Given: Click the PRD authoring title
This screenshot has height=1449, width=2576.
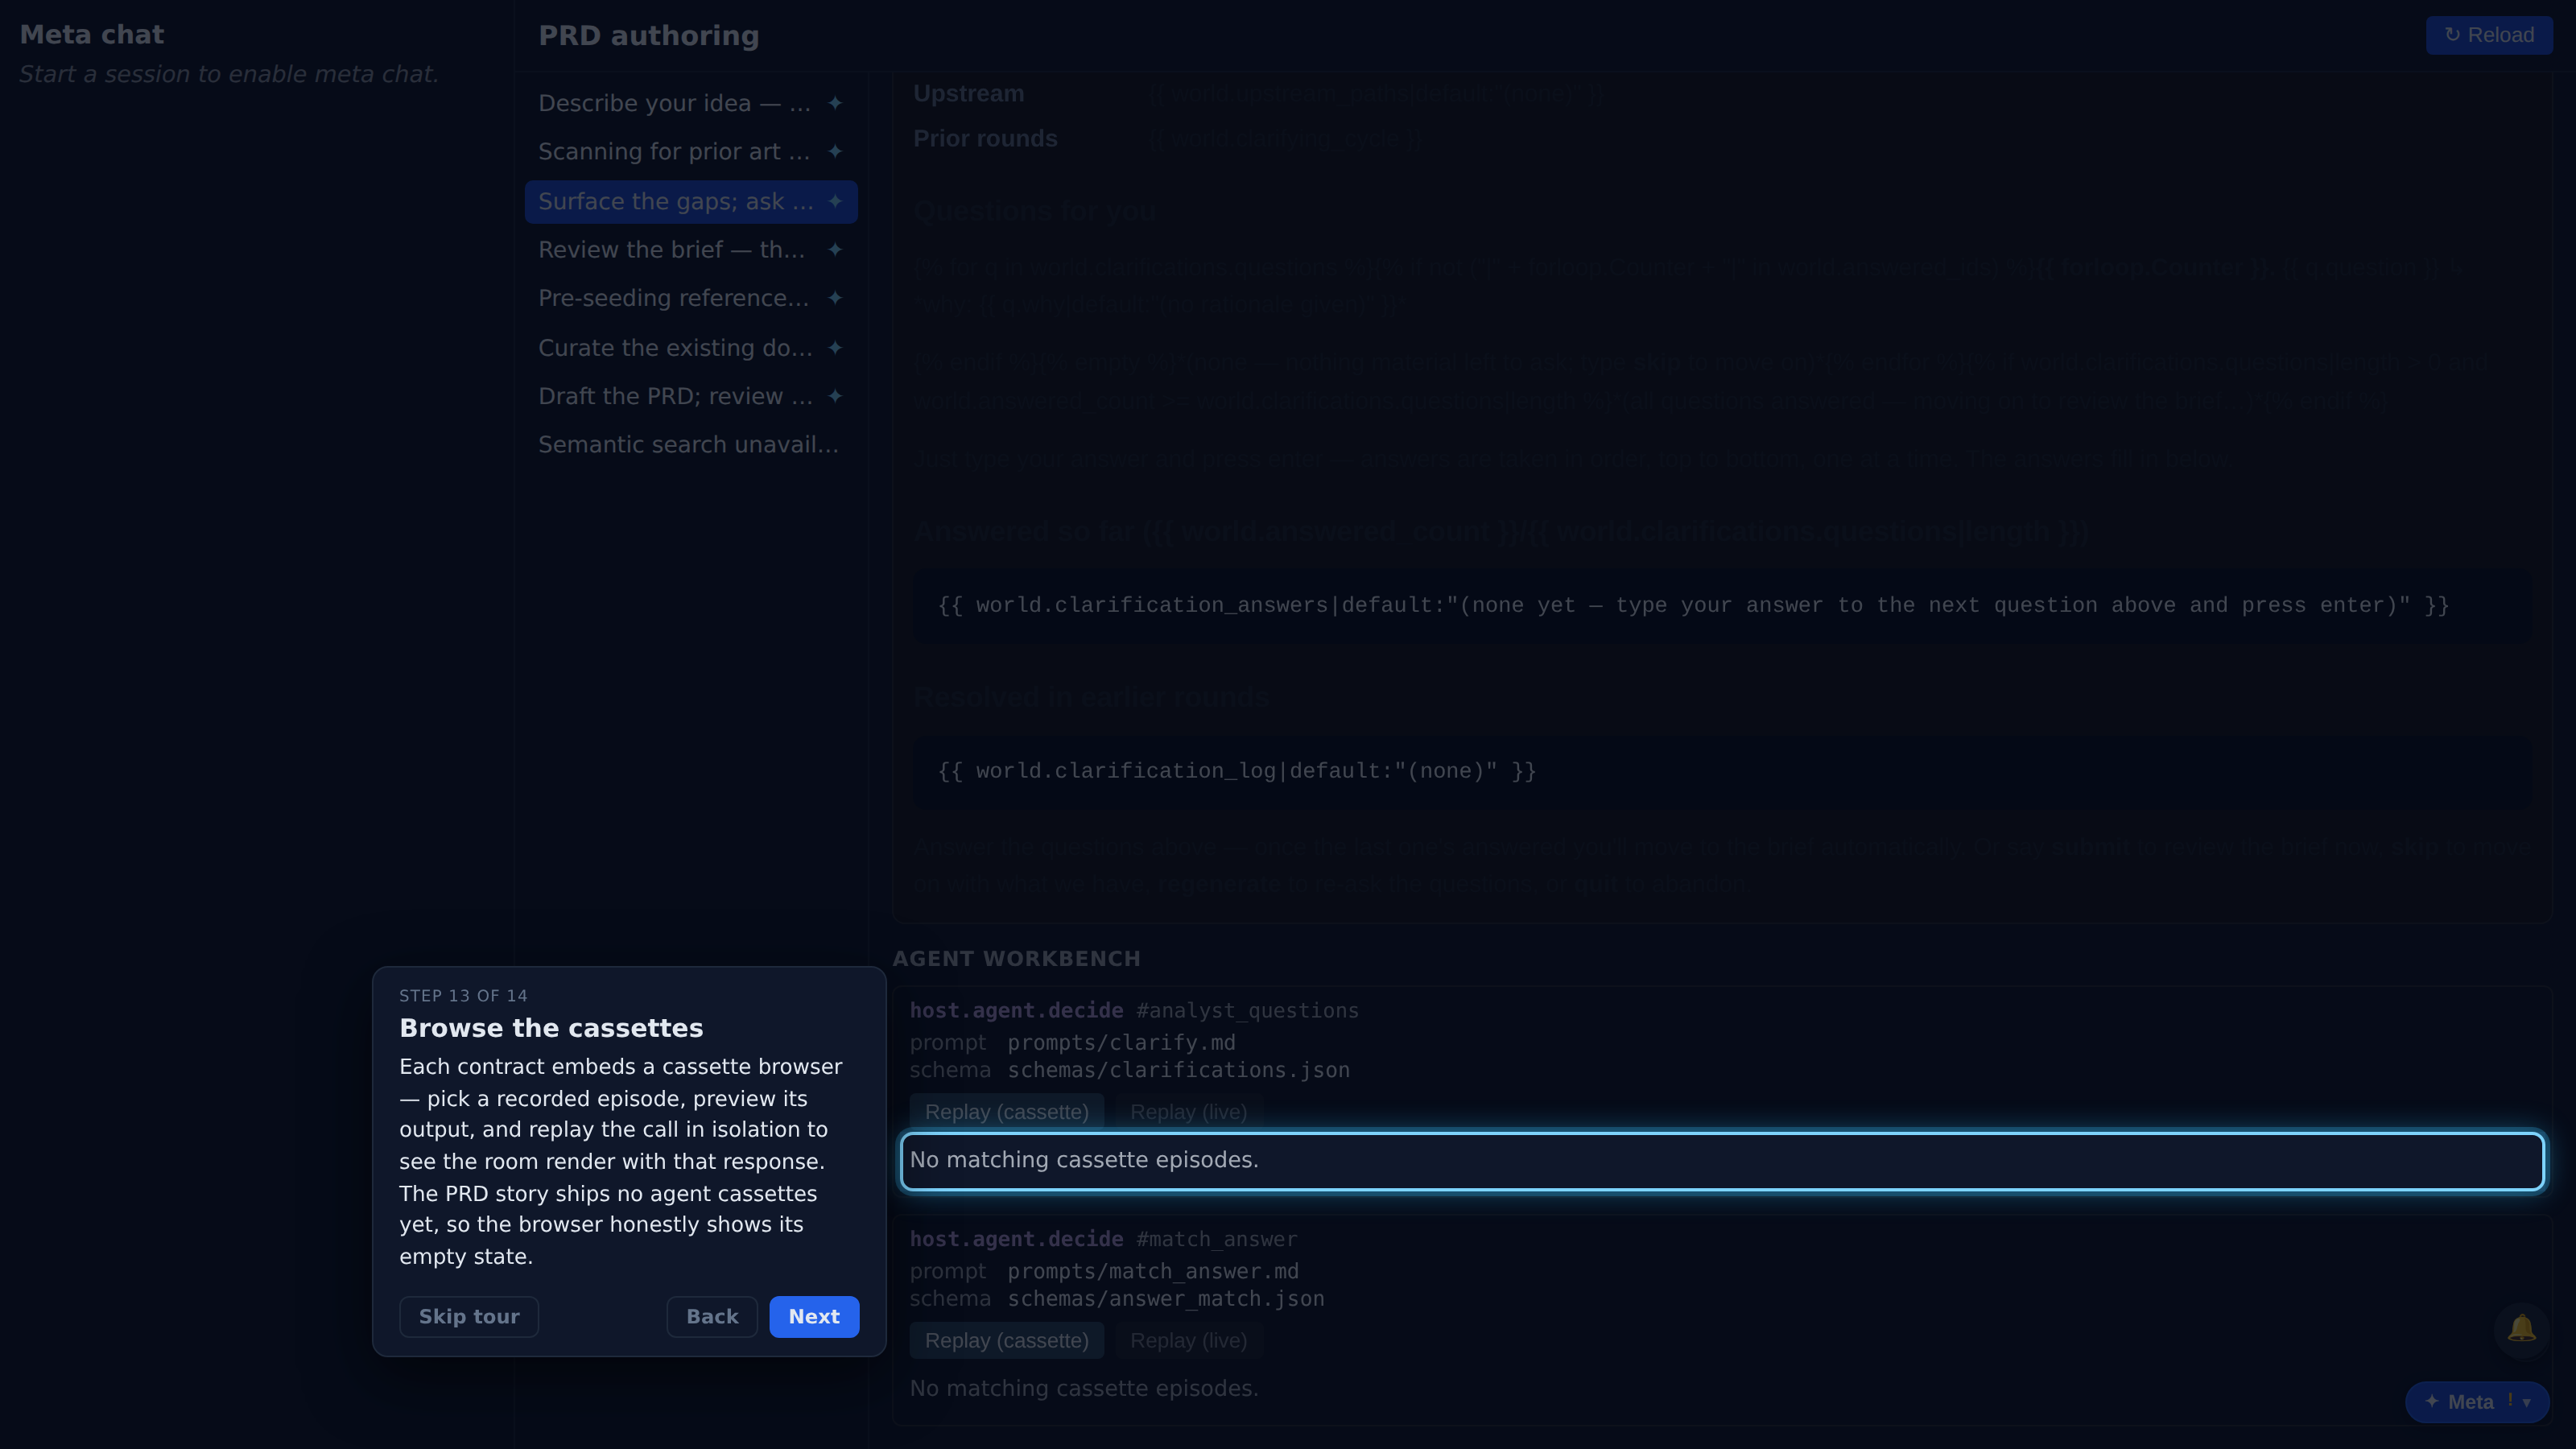Looking at the screenshot, I should point(649,35).
